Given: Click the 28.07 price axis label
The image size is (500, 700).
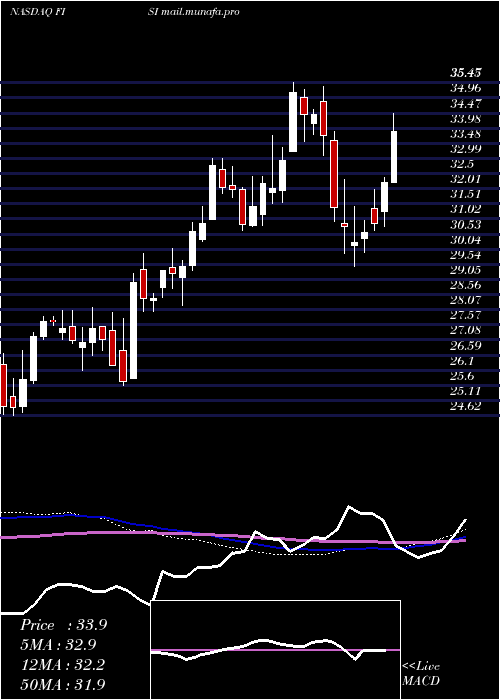Looking at the screenshot, I should [467, 300].
